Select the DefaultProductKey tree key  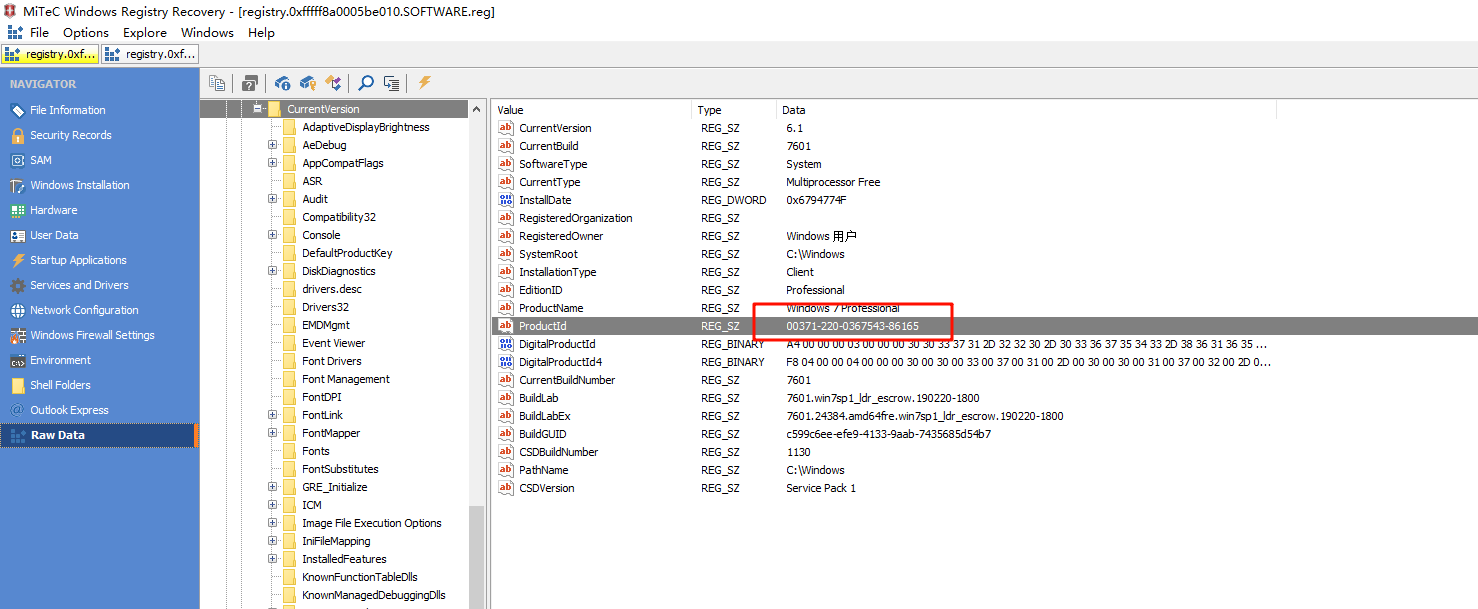(347, 253)
